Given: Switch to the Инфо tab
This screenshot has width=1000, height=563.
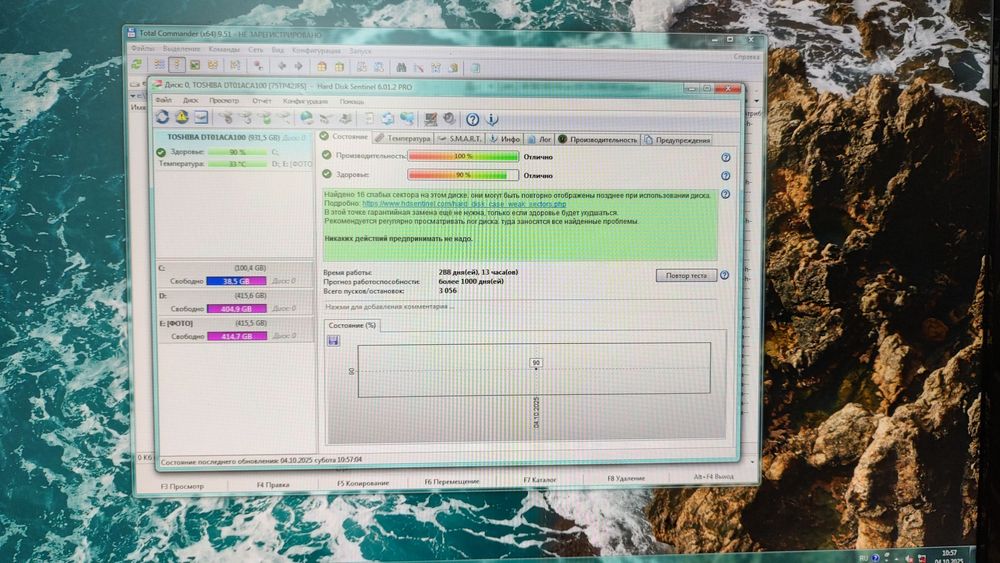Looking at the screenshot, I should (x=504, y=138).
